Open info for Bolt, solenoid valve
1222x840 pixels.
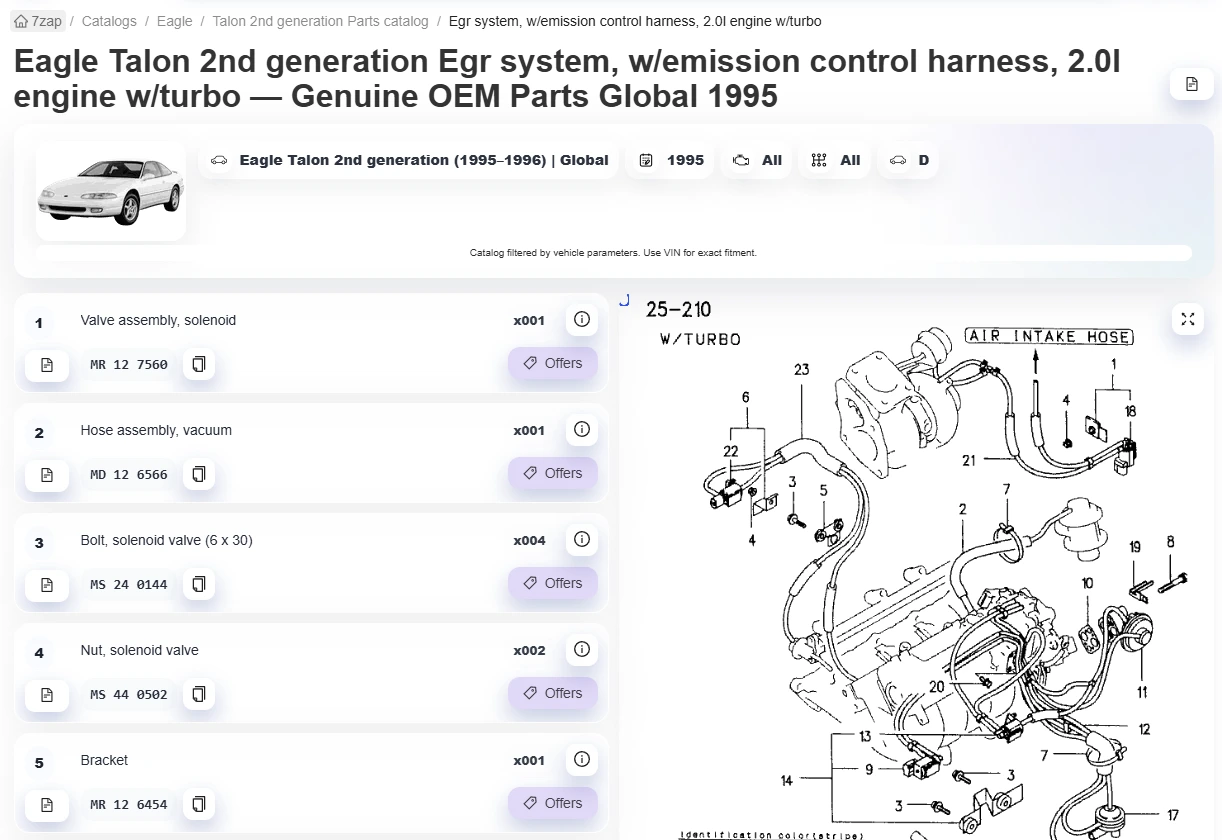tap(582, 540)
